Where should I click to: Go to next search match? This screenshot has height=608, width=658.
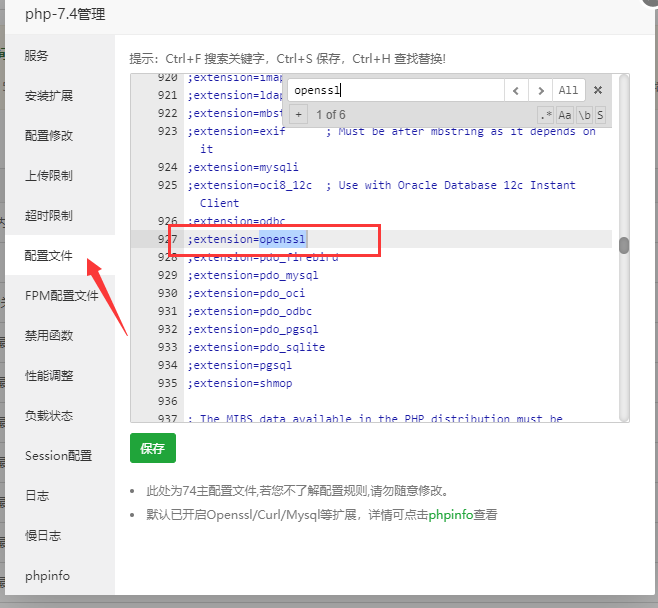coord(541,90)
